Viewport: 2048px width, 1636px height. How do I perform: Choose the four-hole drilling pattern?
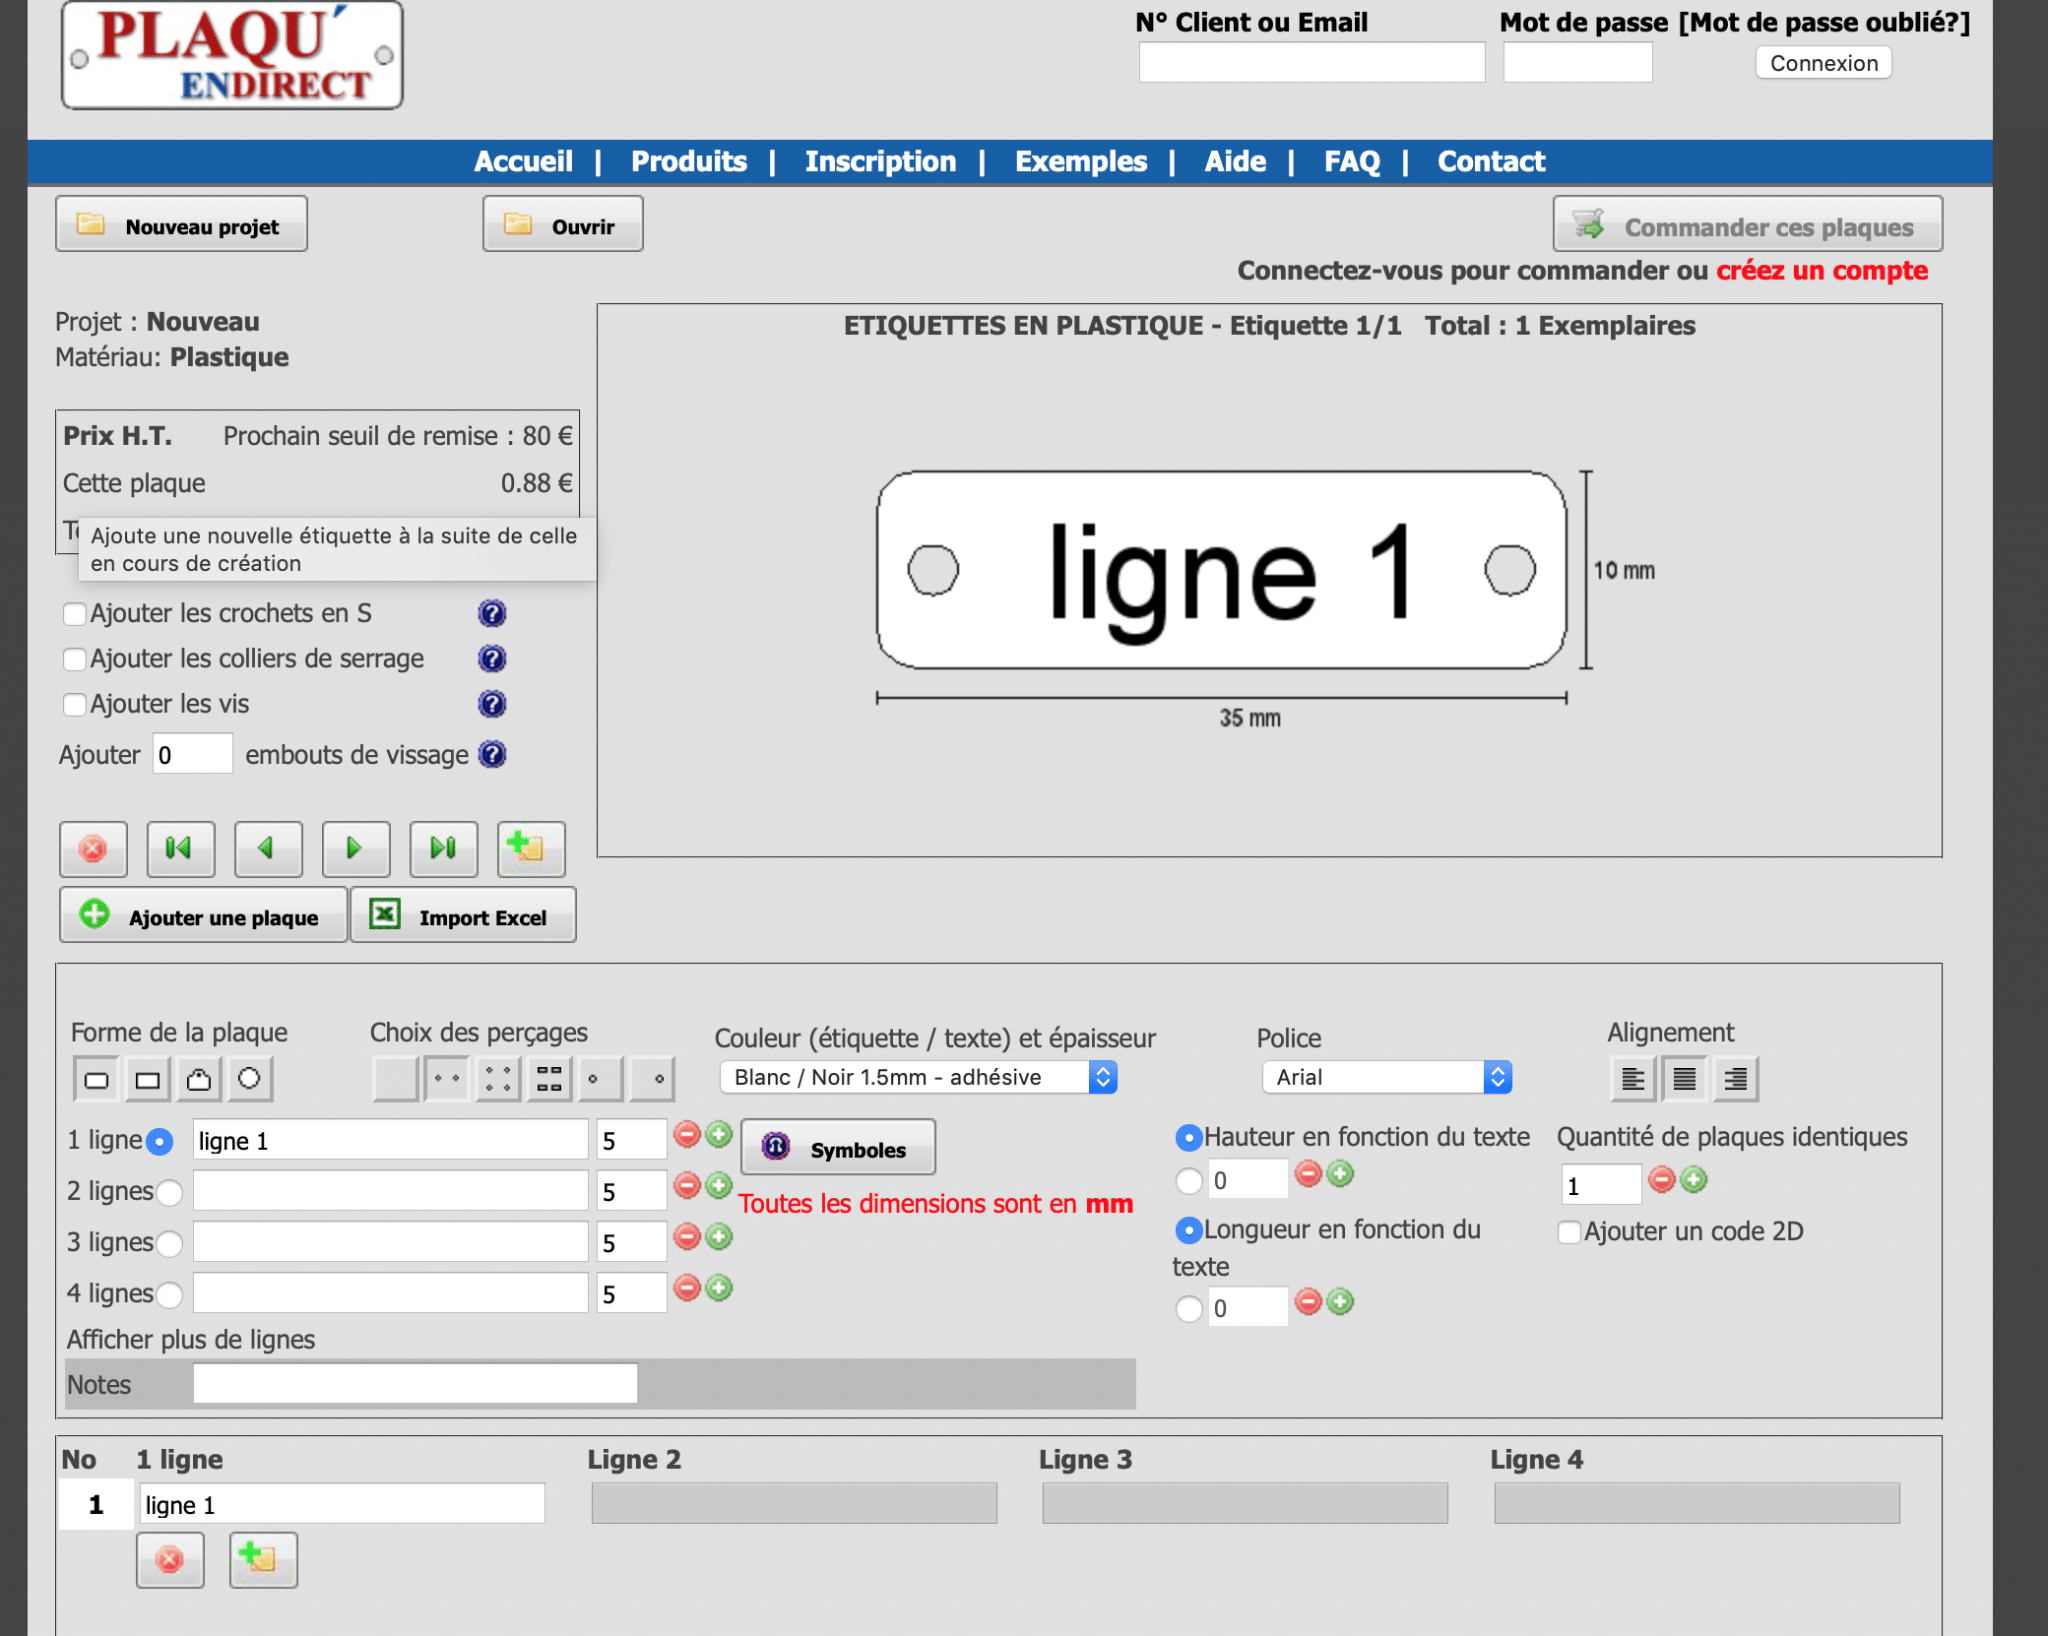[498, 1078]
